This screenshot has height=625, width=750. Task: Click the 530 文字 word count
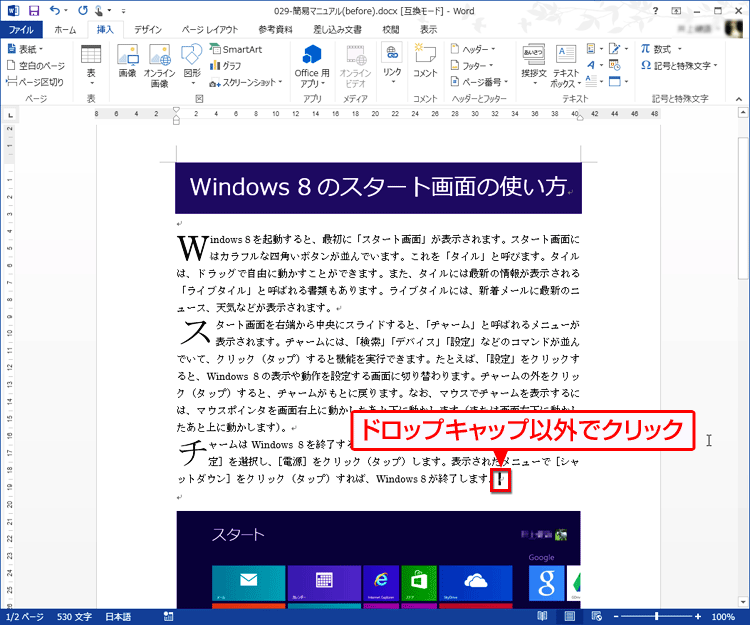pyautogui.click(x=74, y=616)
